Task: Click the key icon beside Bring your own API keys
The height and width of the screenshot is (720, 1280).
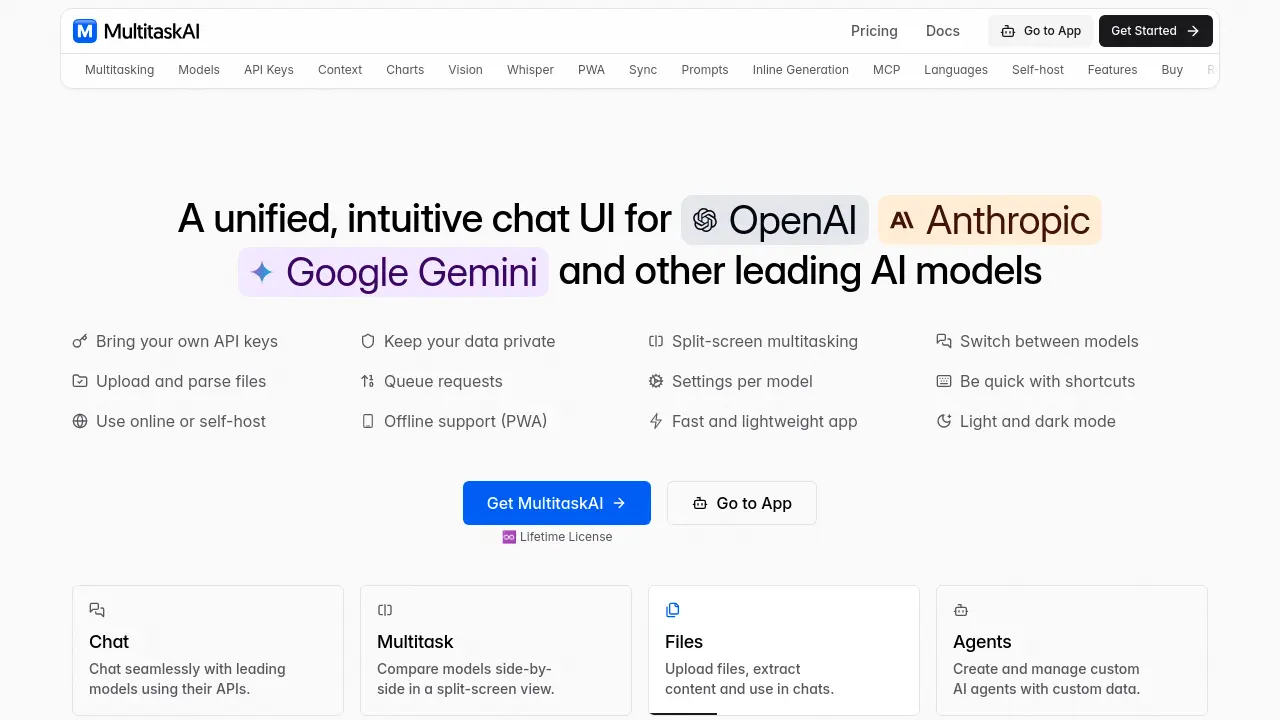Action: tap(80, 341)
